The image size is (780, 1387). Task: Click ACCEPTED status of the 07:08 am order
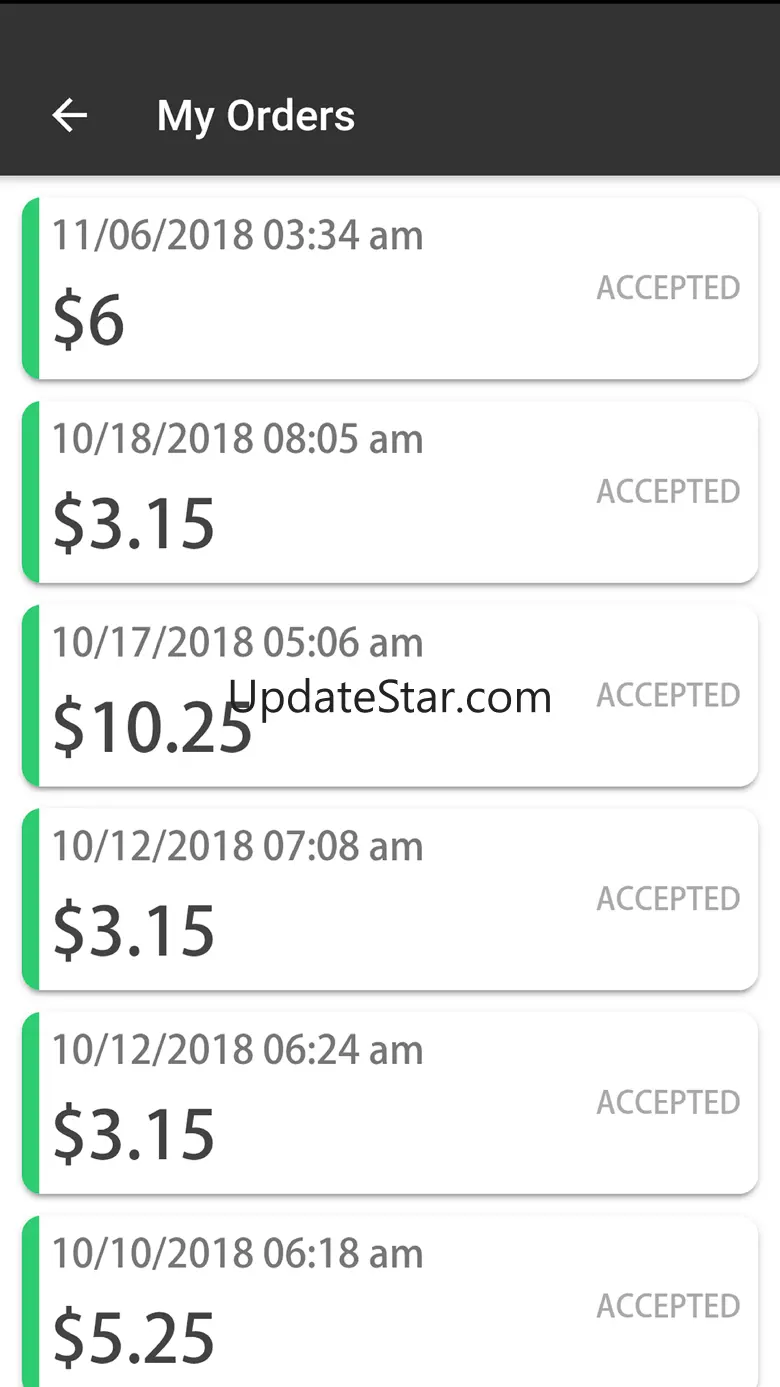[x=668, y=899]
